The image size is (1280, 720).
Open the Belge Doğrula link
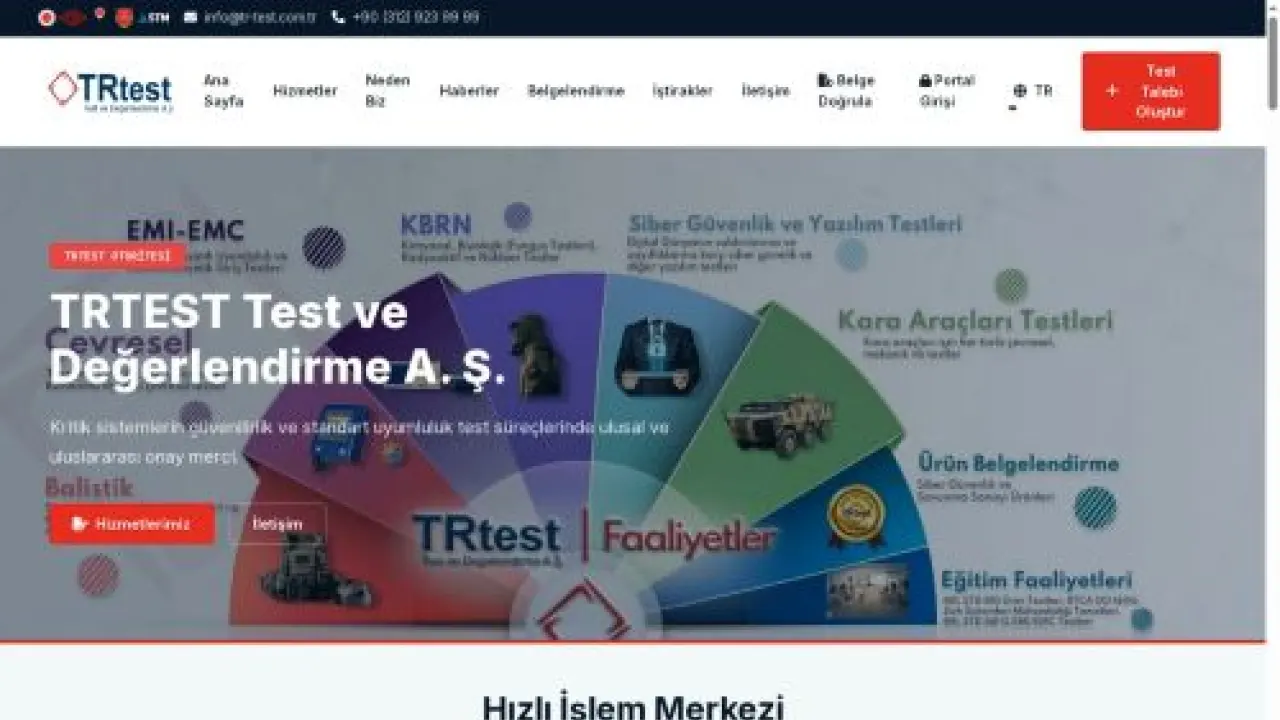point(847,91)
